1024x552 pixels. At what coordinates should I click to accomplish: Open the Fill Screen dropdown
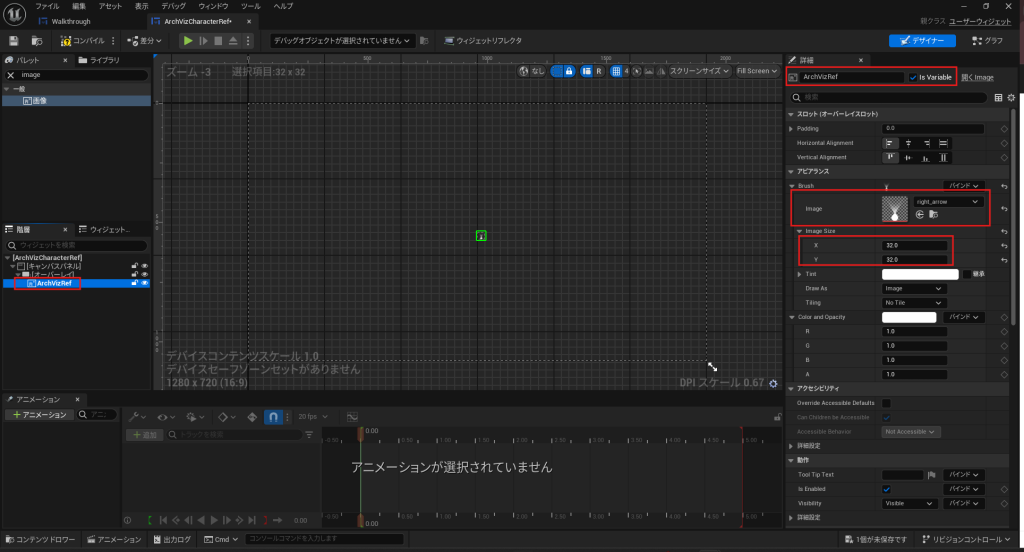(755, 71)
